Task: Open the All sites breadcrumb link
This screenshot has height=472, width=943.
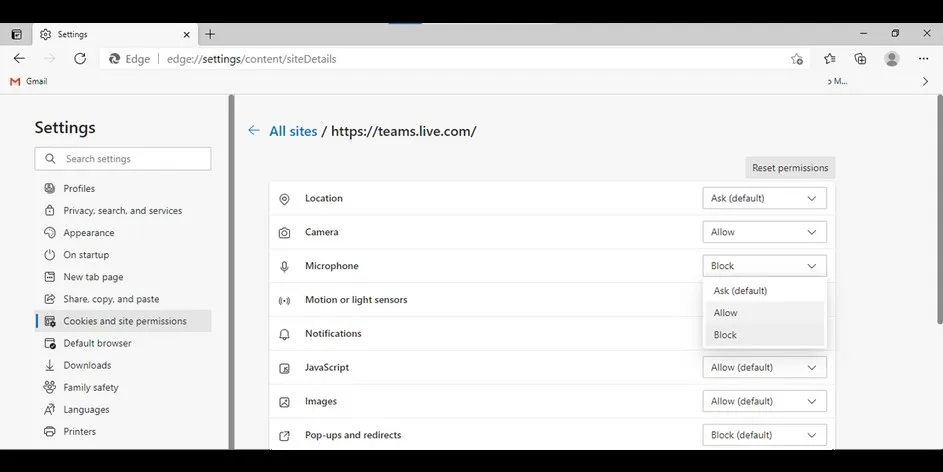Action: 293,131
